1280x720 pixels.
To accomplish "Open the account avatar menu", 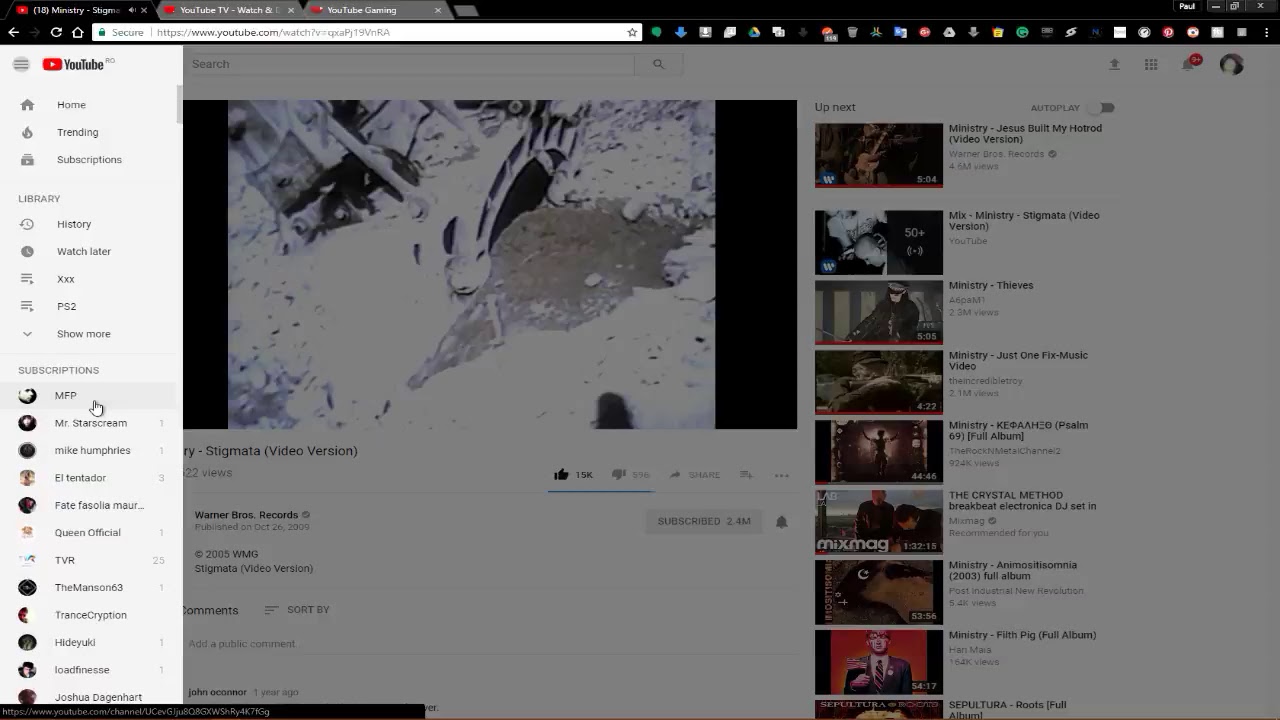I will point(1231,64).
